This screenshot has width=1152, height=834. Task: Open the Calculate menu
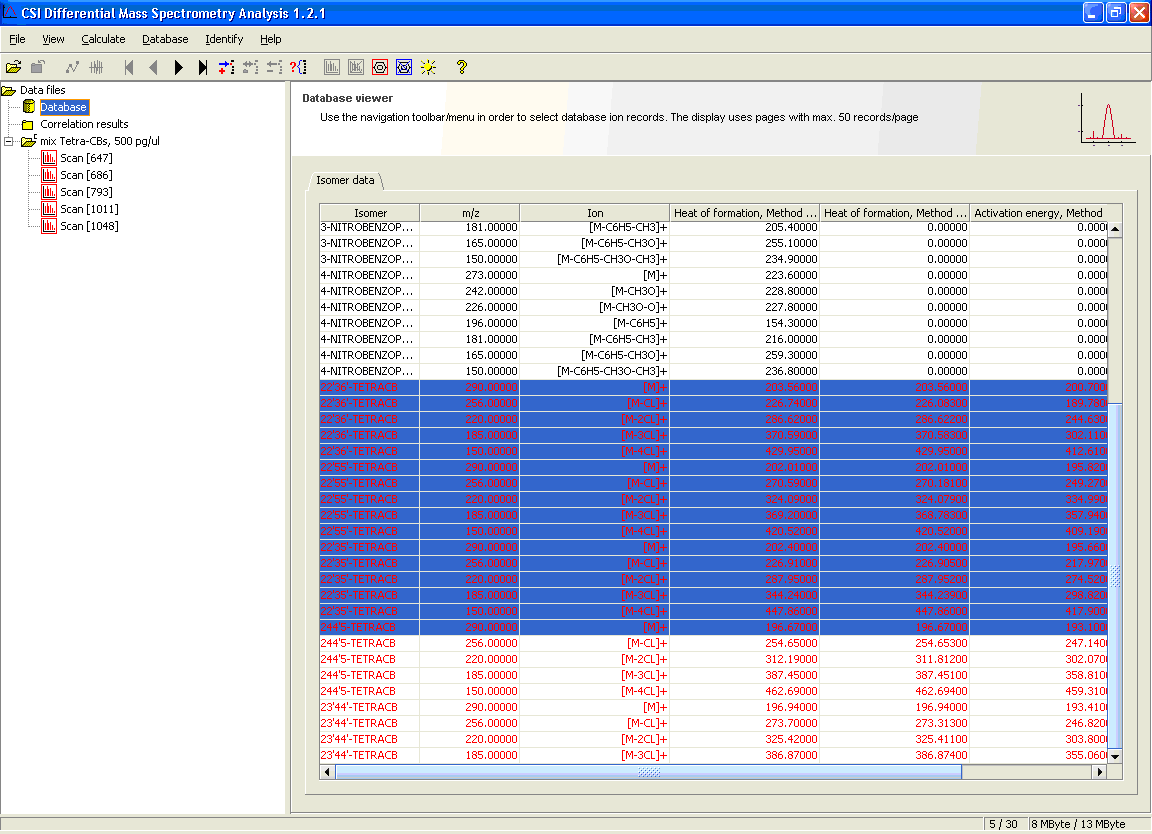coord(103,39)
